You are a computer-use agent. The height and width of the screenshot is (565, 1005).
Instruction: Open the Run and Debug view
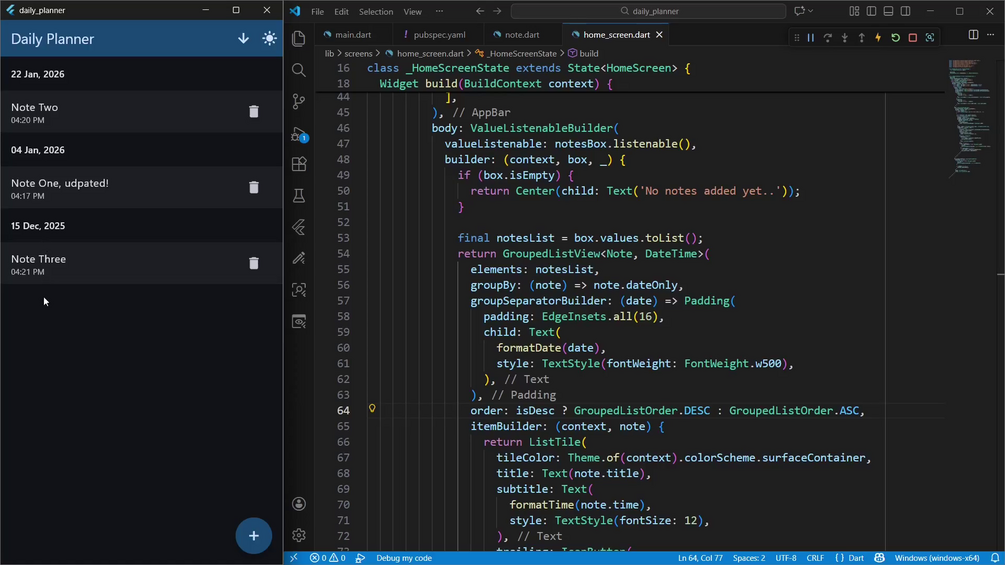pyautogui.click(x=299, y=133)
